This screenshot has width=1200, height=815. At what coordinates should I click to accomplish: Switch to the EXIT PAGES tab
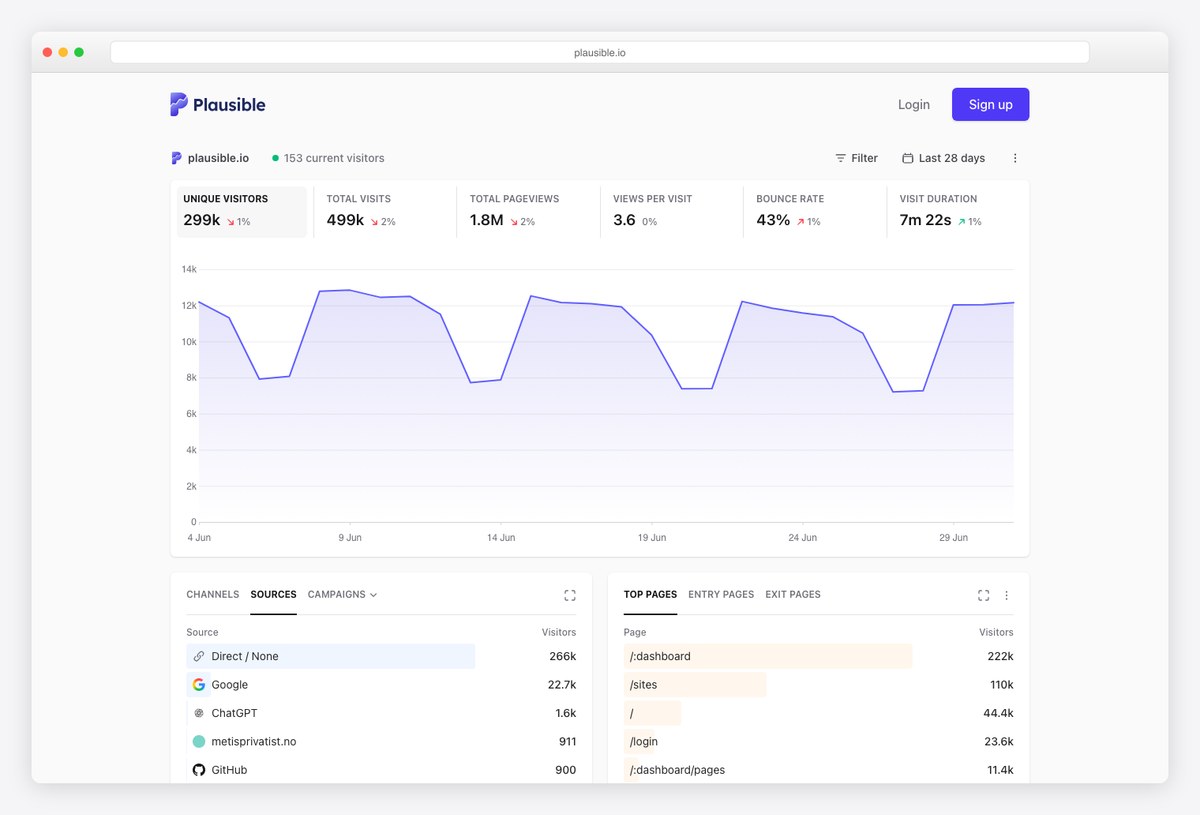pyautogui.click(x=793, y=594)
